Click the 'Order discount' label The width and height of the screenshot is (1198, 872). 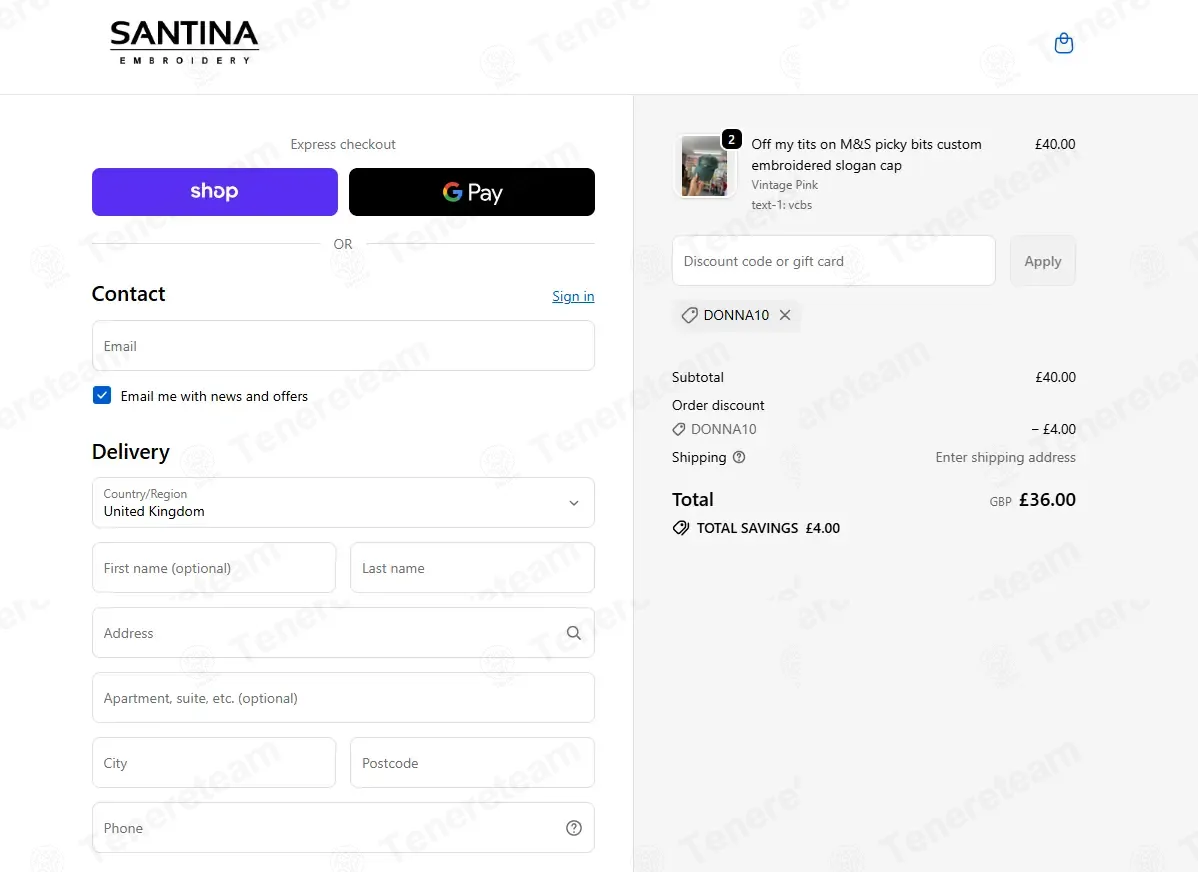click(717, 405)
